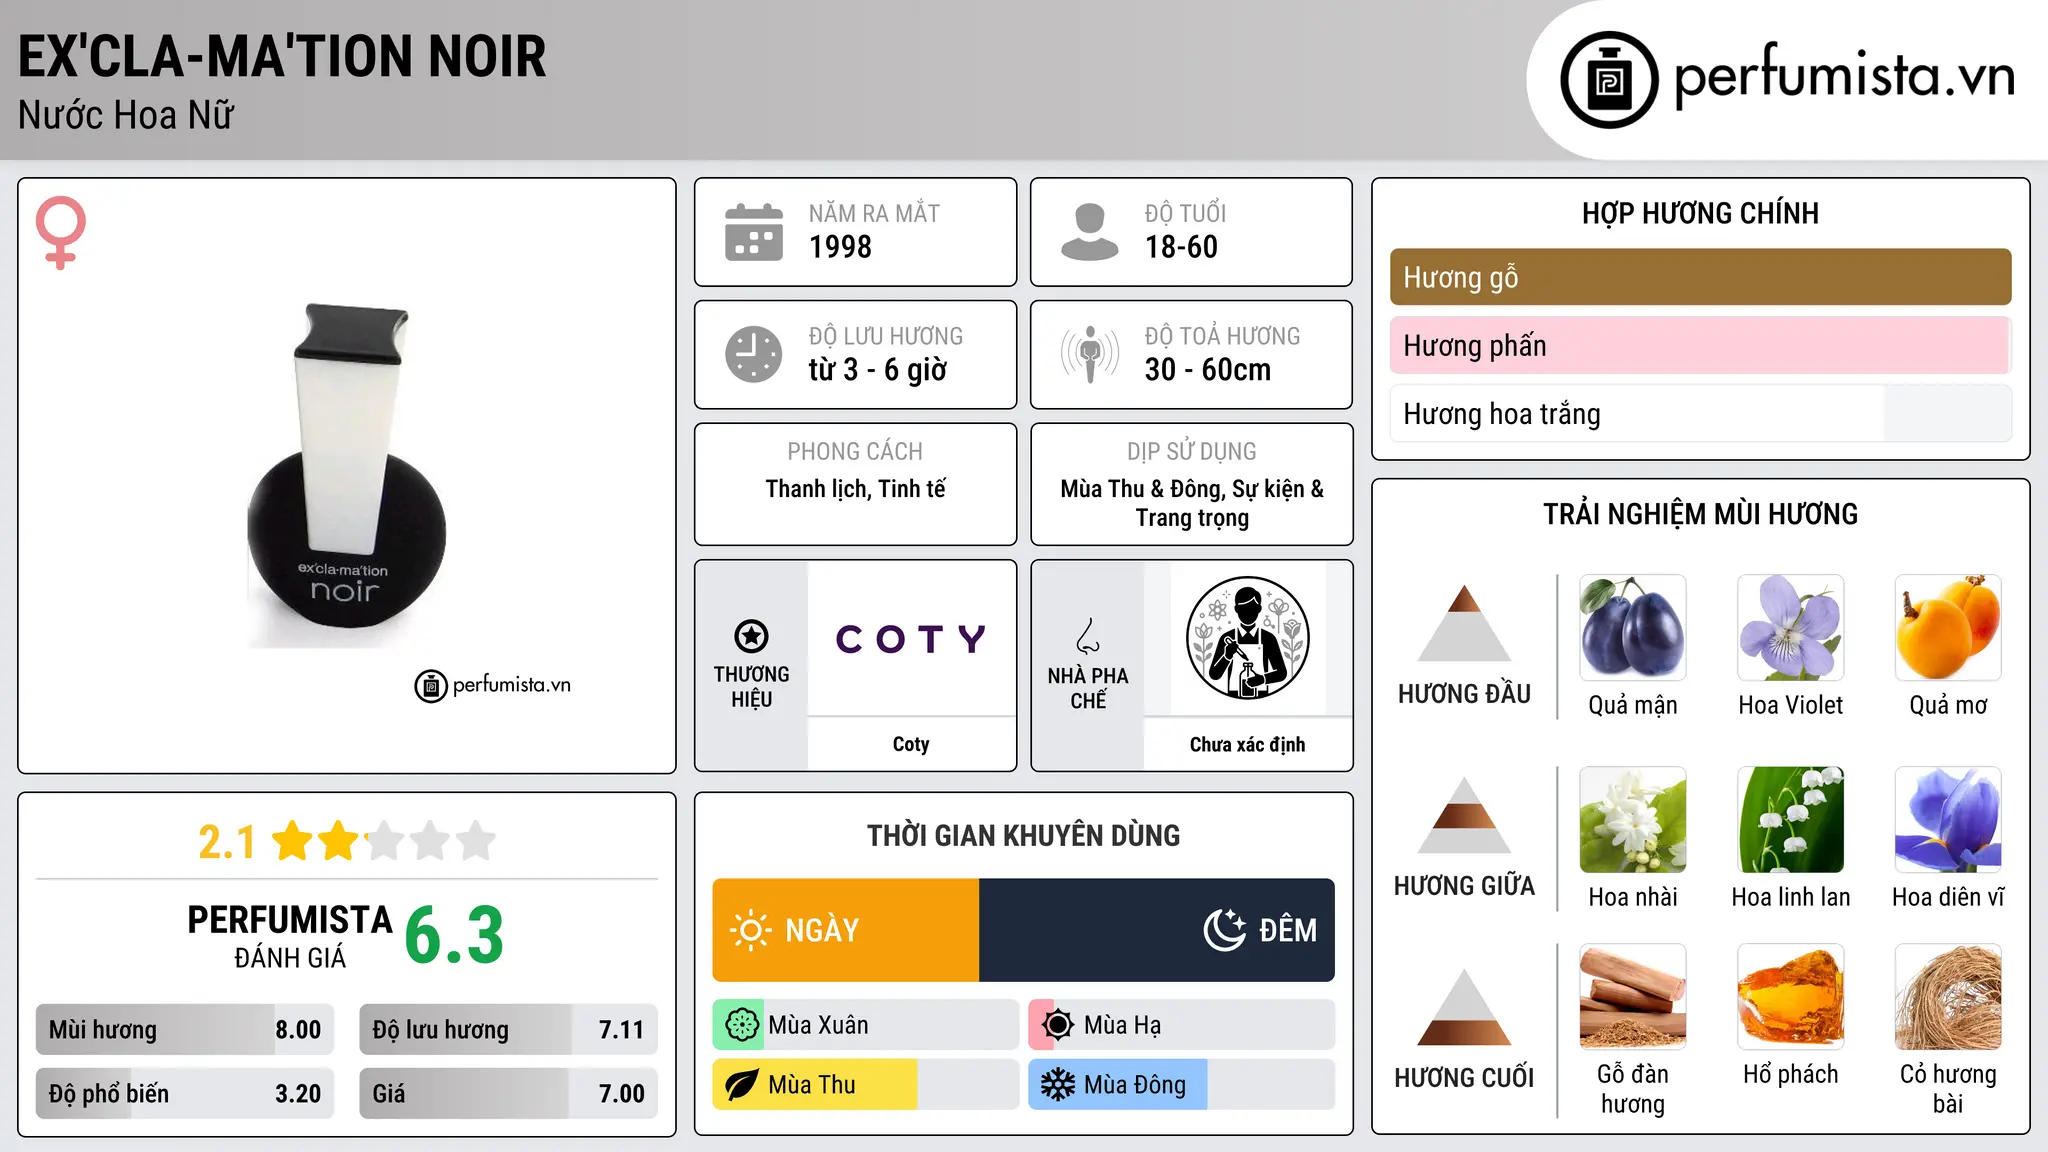Click the calendar icon beside Năm ra mắt

pos(754,232)
